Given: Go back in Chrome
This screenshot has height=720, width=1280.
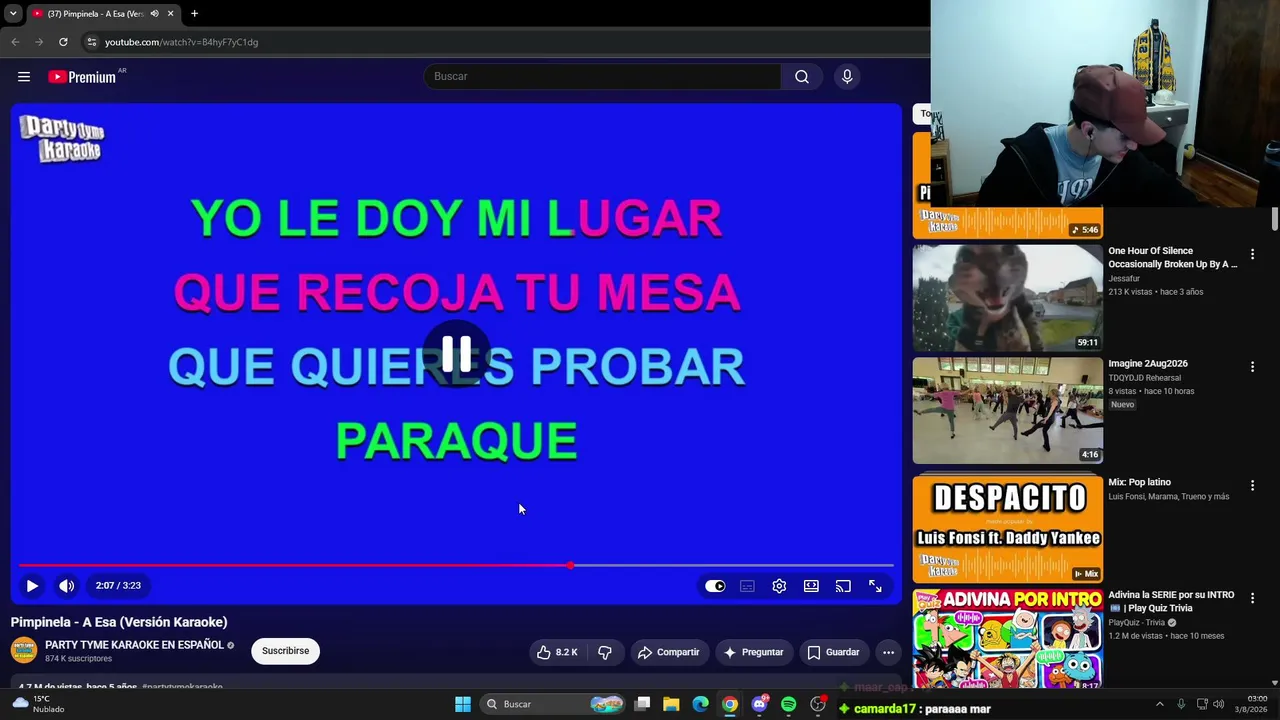Looking at the screenshot, I should [x=15, y=42].
